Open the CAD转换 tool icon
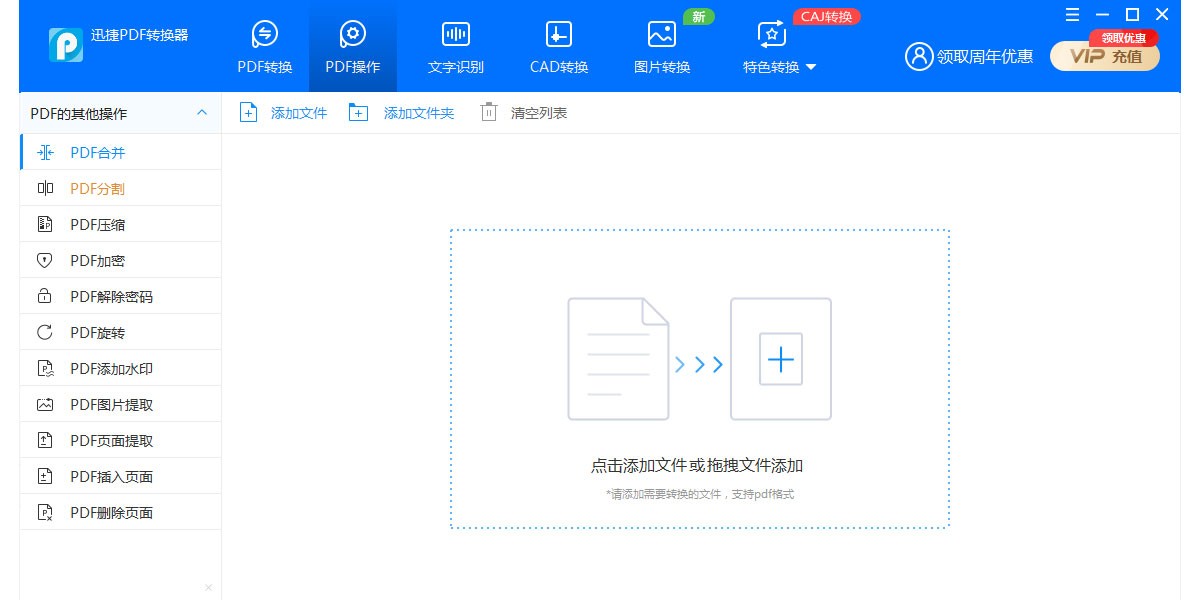1200x600 pixels. coord(559,34)
